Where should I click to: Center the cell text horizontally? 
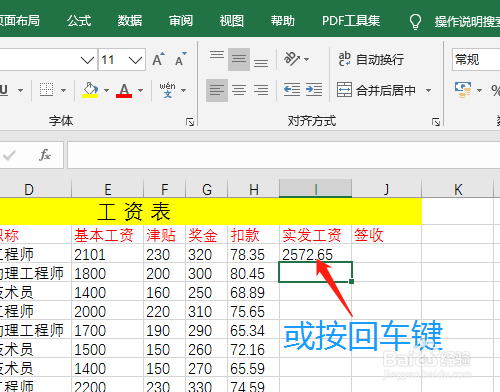(x=239, y=90)
